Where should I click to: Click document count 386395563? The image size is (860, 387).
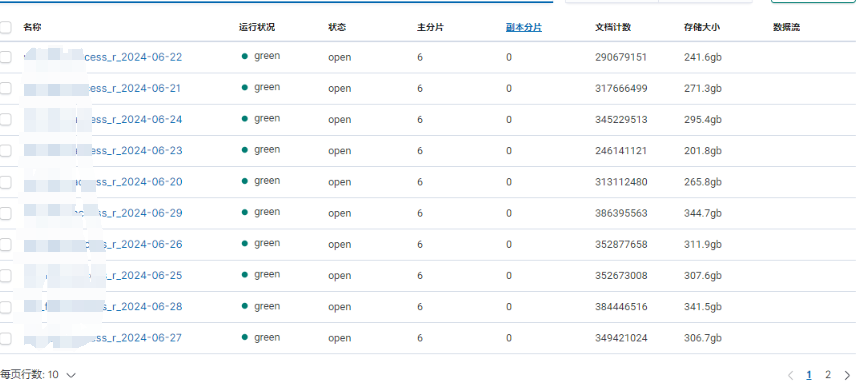pyautogui.click(x=621, y=213)
